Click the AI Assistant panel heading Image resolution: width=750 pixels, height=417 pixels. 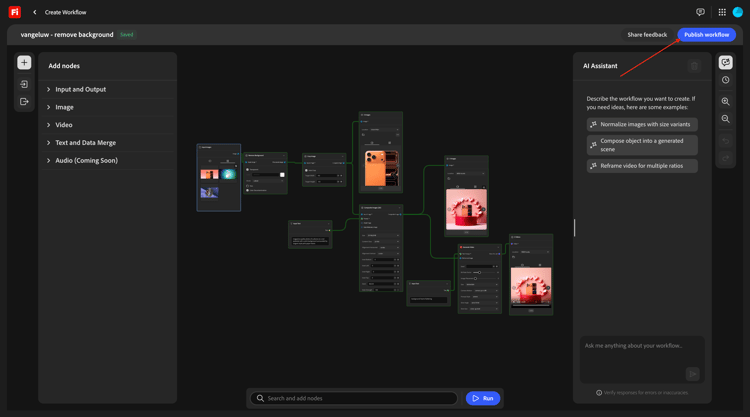[600, 66]
